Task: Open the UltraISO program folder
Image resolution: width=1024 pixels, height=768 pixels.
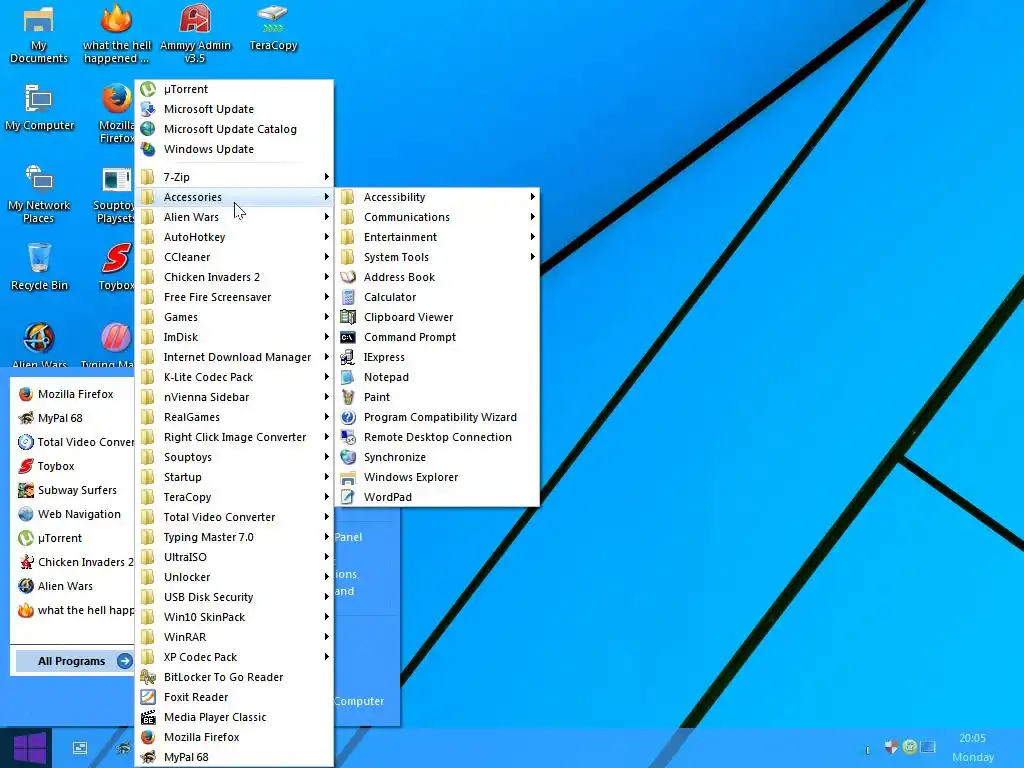Action: (234, 557)
